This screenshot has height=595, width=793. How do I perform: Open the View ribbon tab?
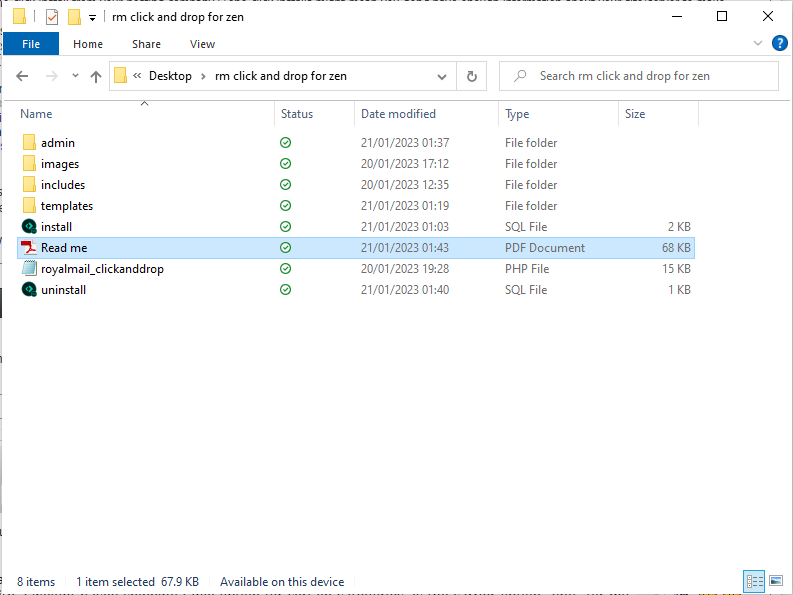click(202, 44)
